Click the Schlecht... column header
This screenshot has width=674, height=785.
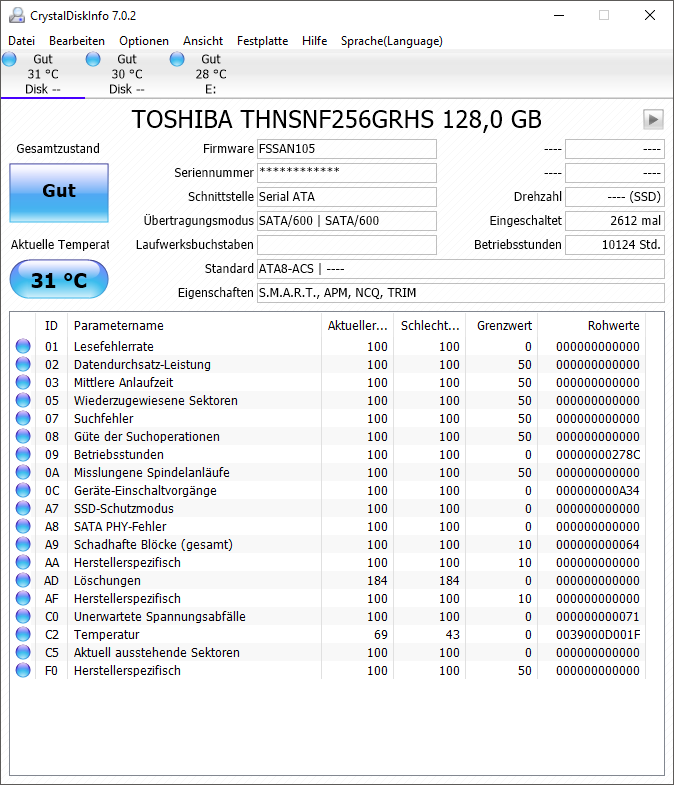pyautogui.click(x=430, y=326)
